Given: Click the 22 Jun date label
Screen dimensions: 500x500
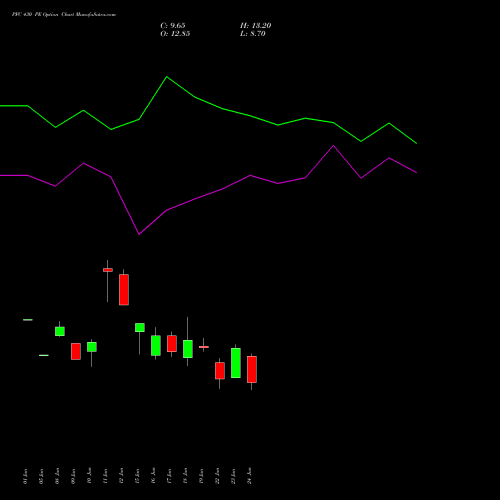Looking at the screenshot, I should tap(217, 476).
